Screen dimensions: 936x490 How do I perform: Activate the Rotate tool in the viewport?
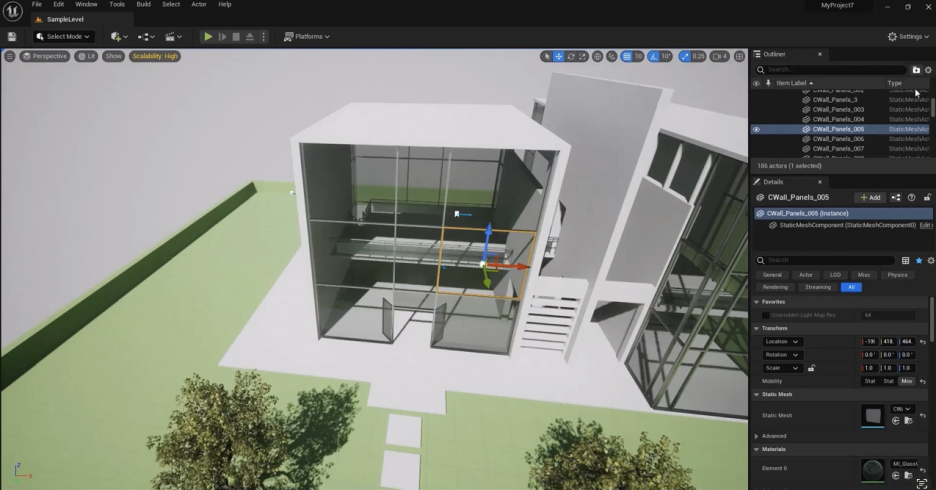571,56
